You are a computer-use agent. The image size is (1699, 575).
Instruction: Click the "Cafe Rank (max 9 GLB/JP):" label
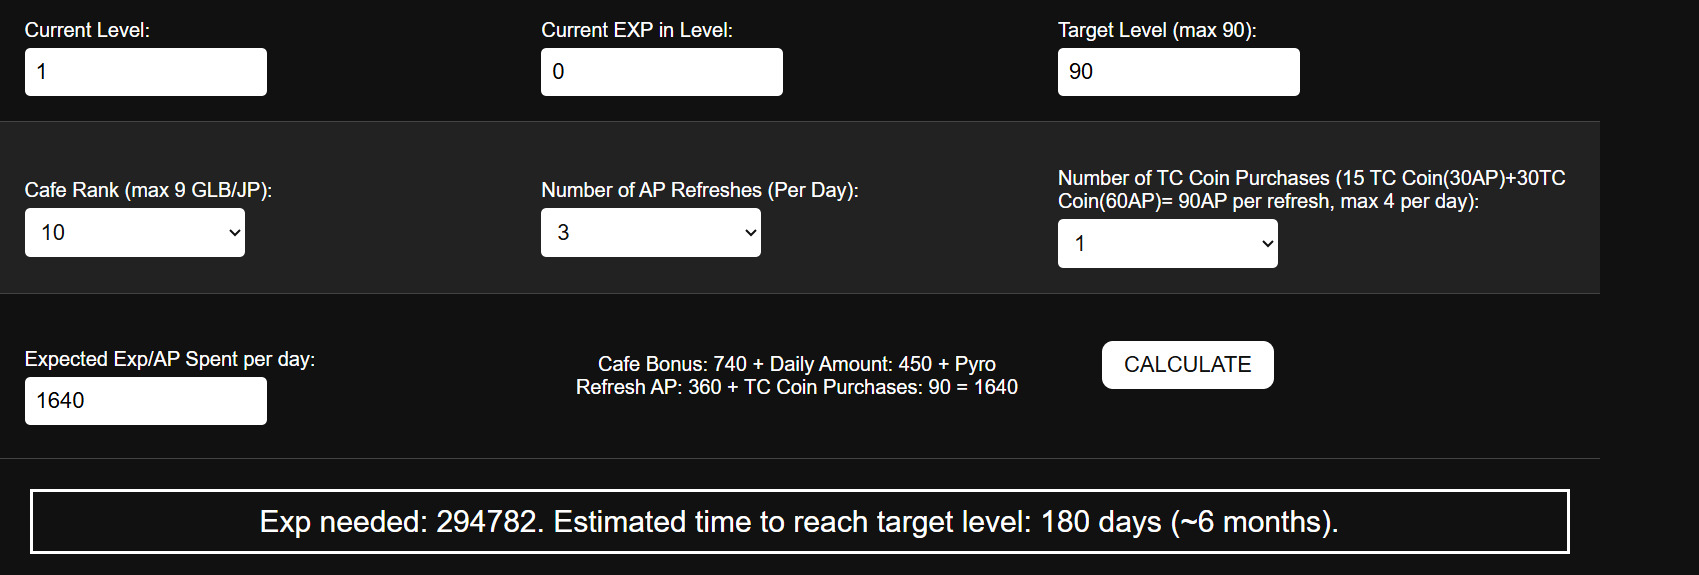pyautogui.click(x=148, y=190)
